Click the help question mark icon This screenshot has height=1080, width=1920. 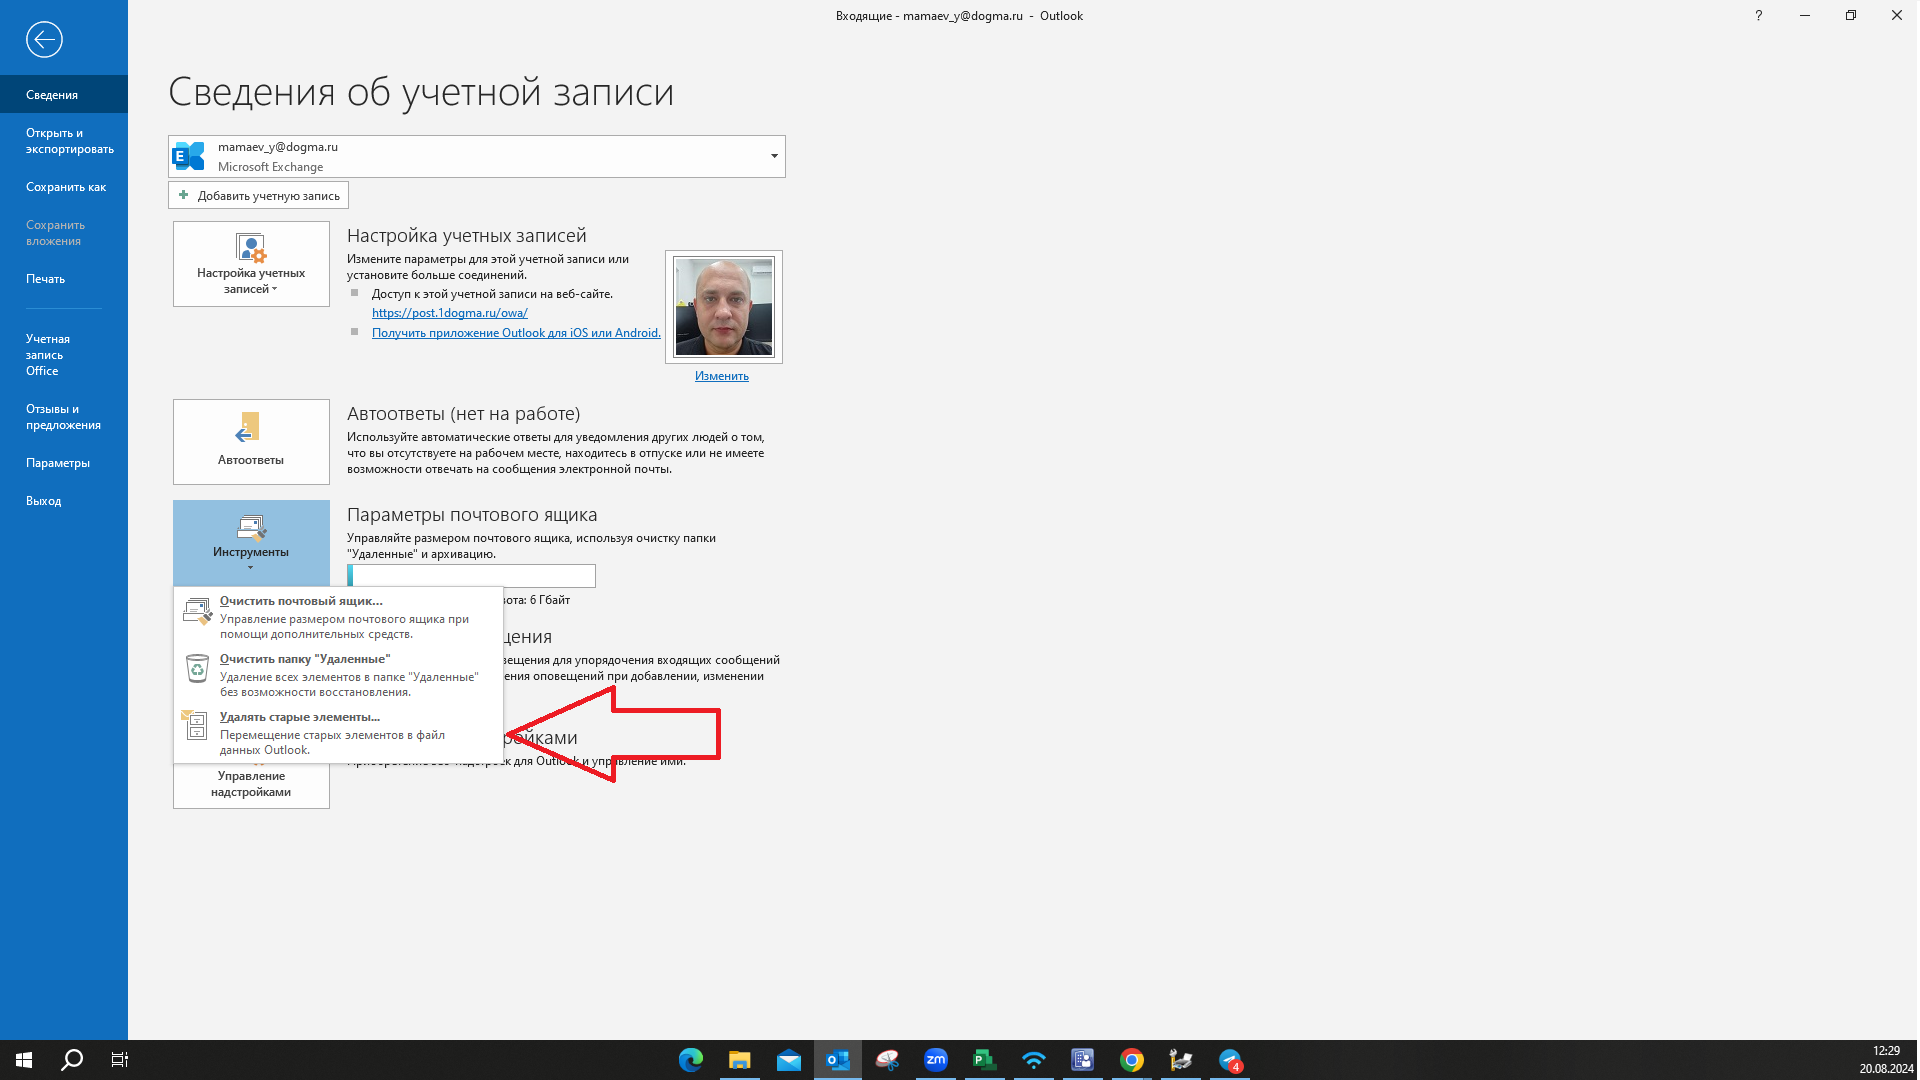click(x=1758, y=16)
